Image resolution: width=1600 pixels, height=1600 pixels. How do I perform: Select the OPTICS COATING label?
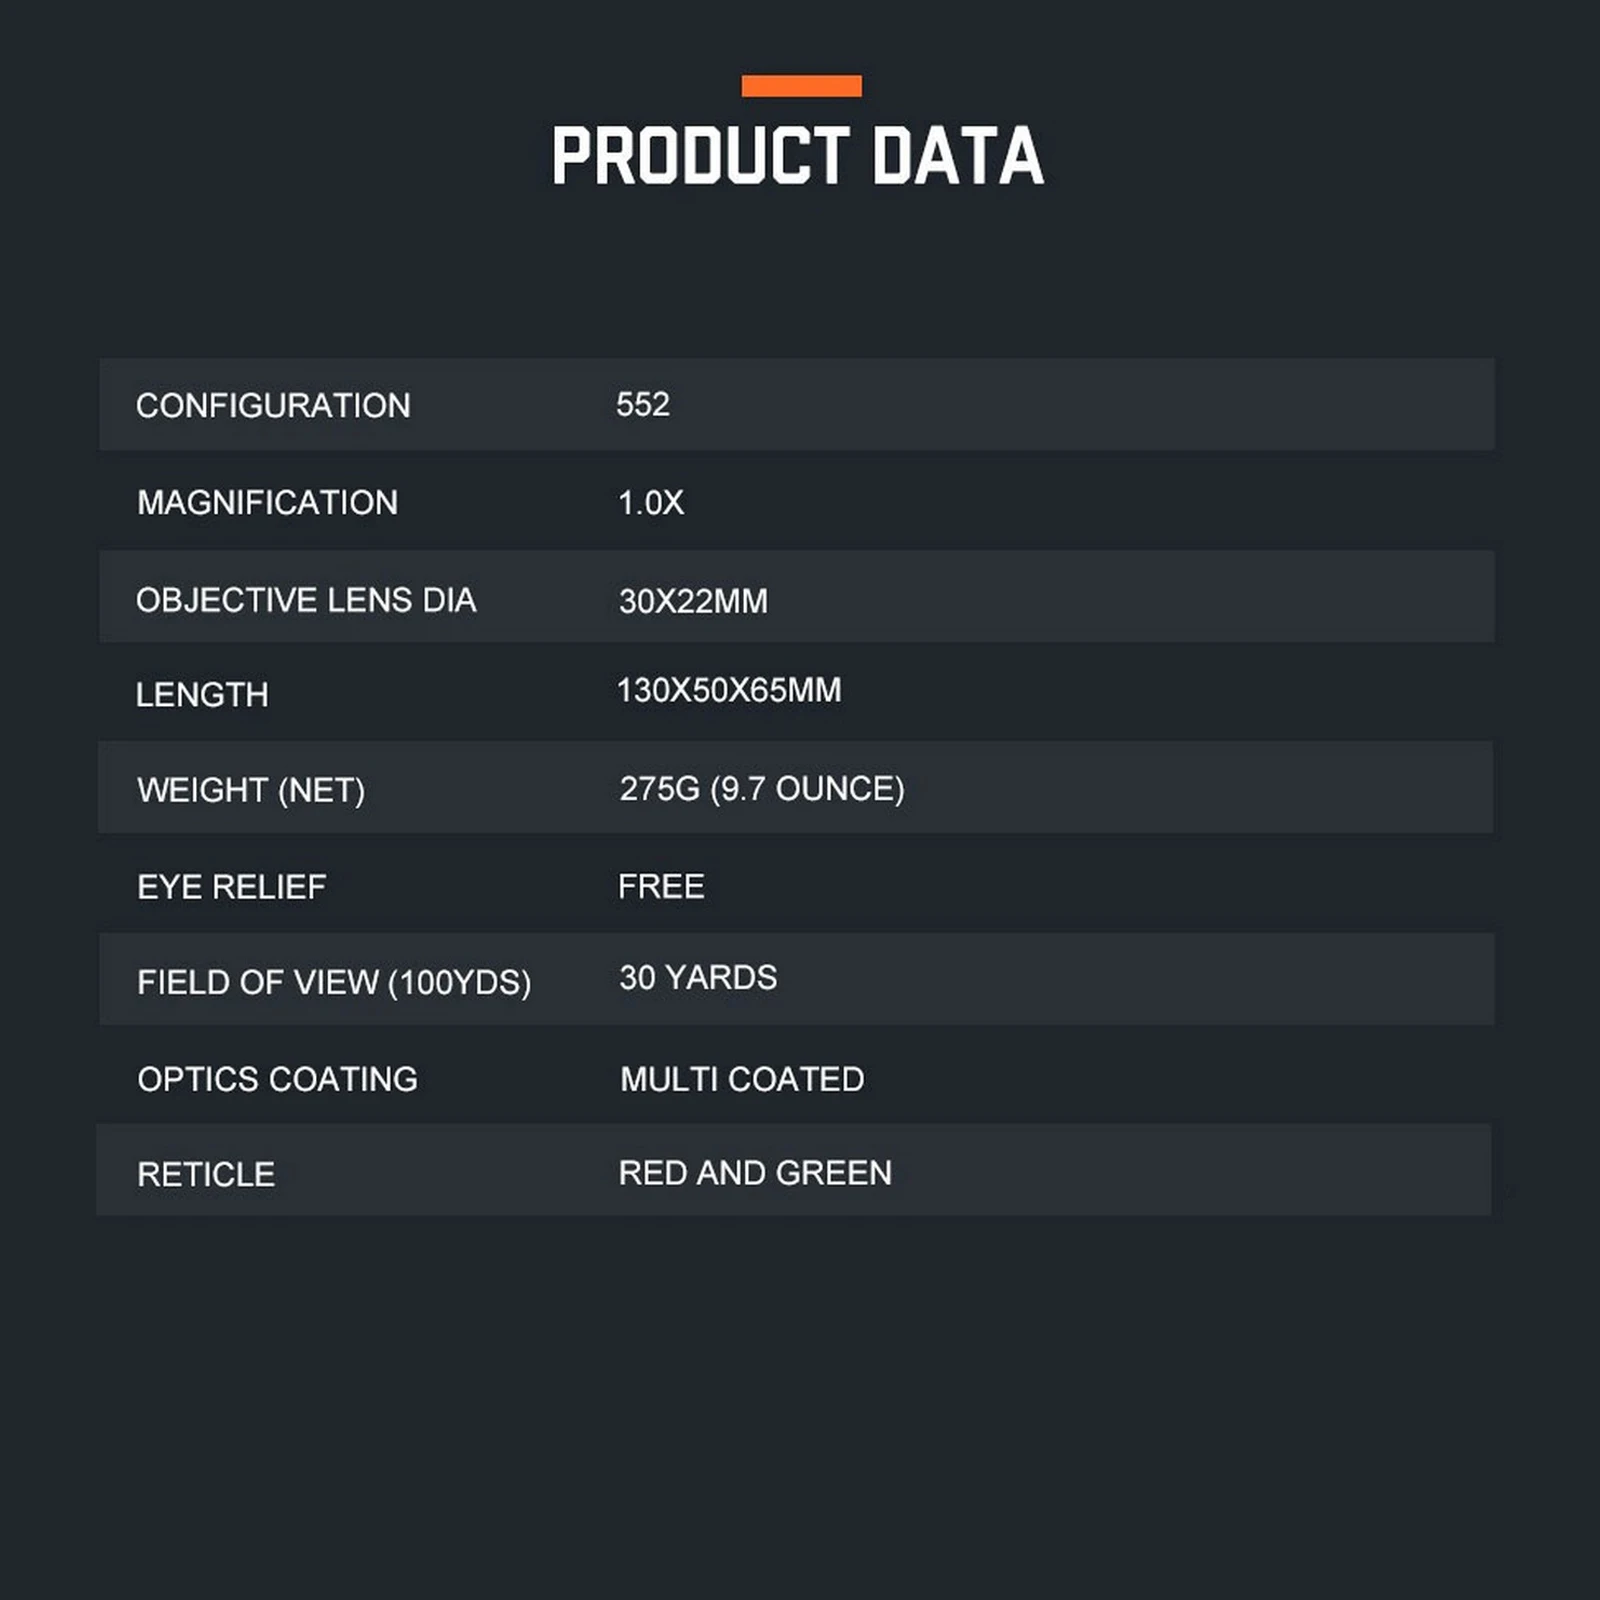pos(277,1079)
